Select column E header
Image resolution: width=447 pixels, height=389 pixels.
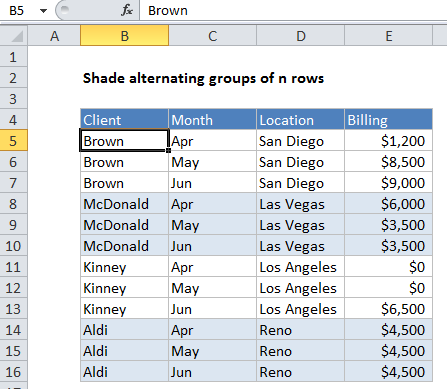388,36
